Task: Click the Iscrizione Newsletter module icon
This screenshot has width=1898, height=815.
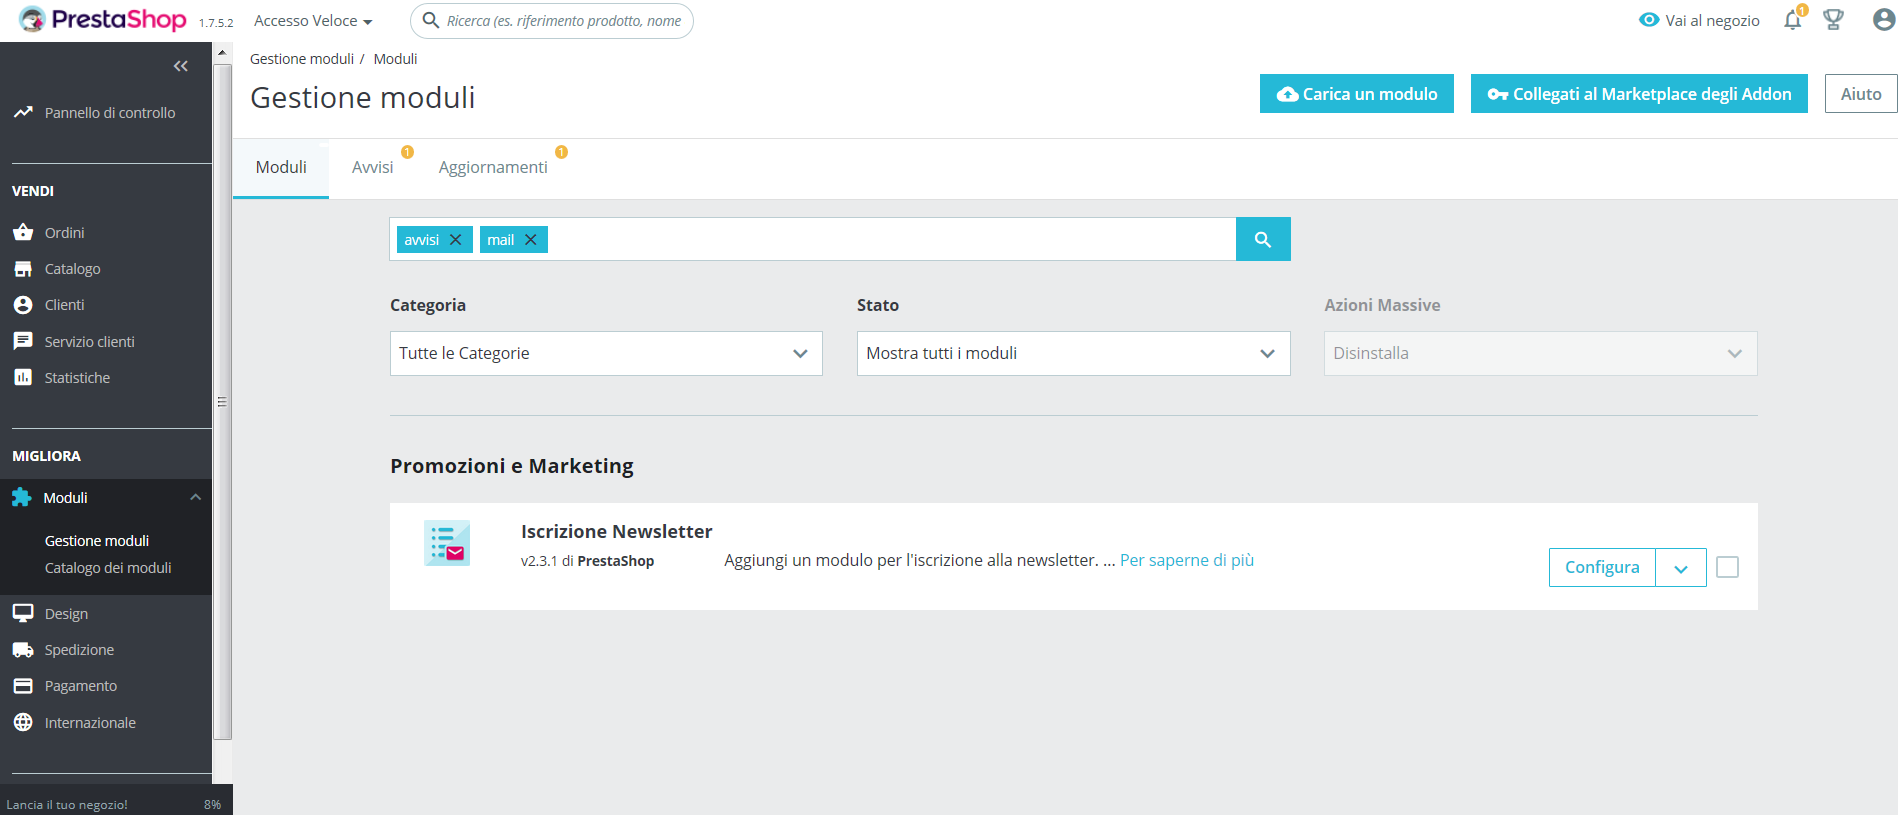Action: click(447, 543)
